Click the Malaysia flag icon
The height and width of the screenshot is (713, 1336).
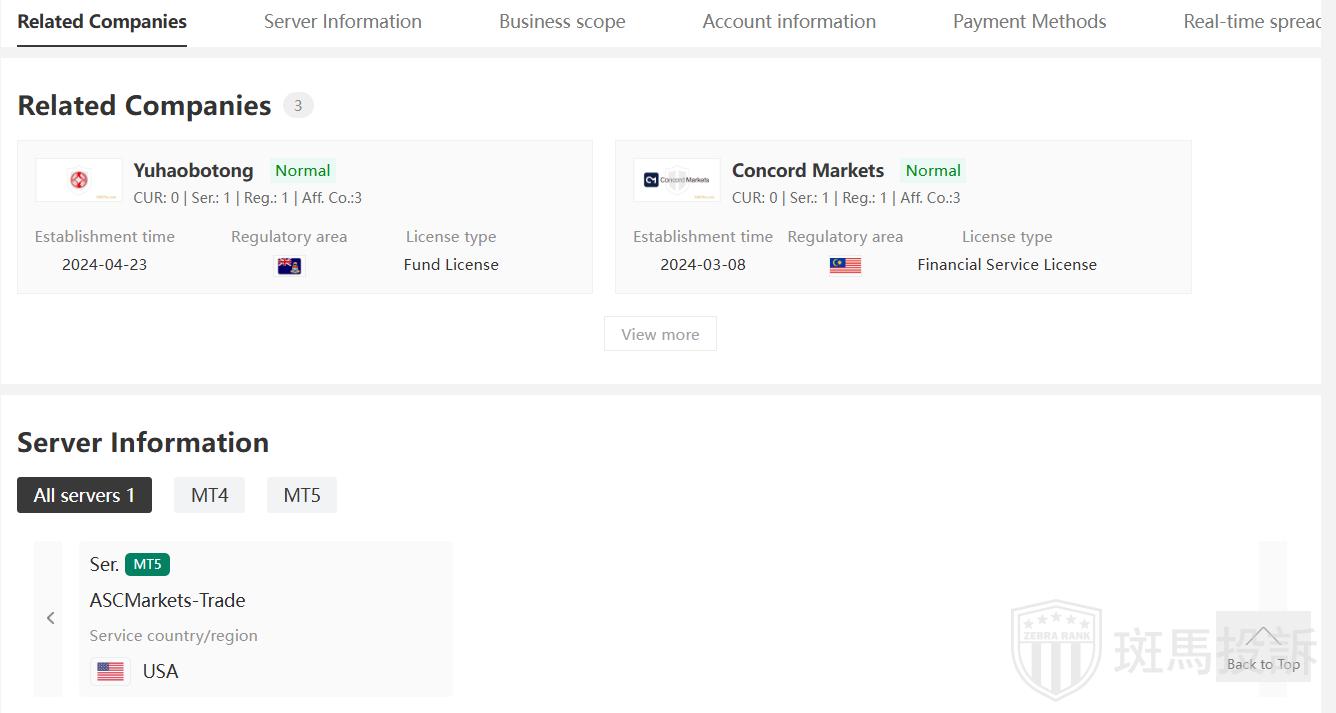[x=845, y=266]
